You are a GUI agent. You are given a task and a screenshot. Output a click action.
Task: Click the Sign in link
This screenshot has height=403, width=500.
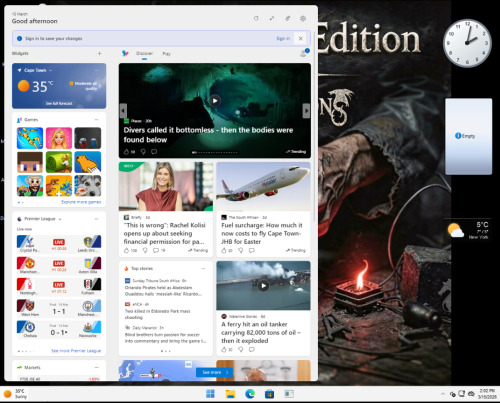tap(283, 39)
